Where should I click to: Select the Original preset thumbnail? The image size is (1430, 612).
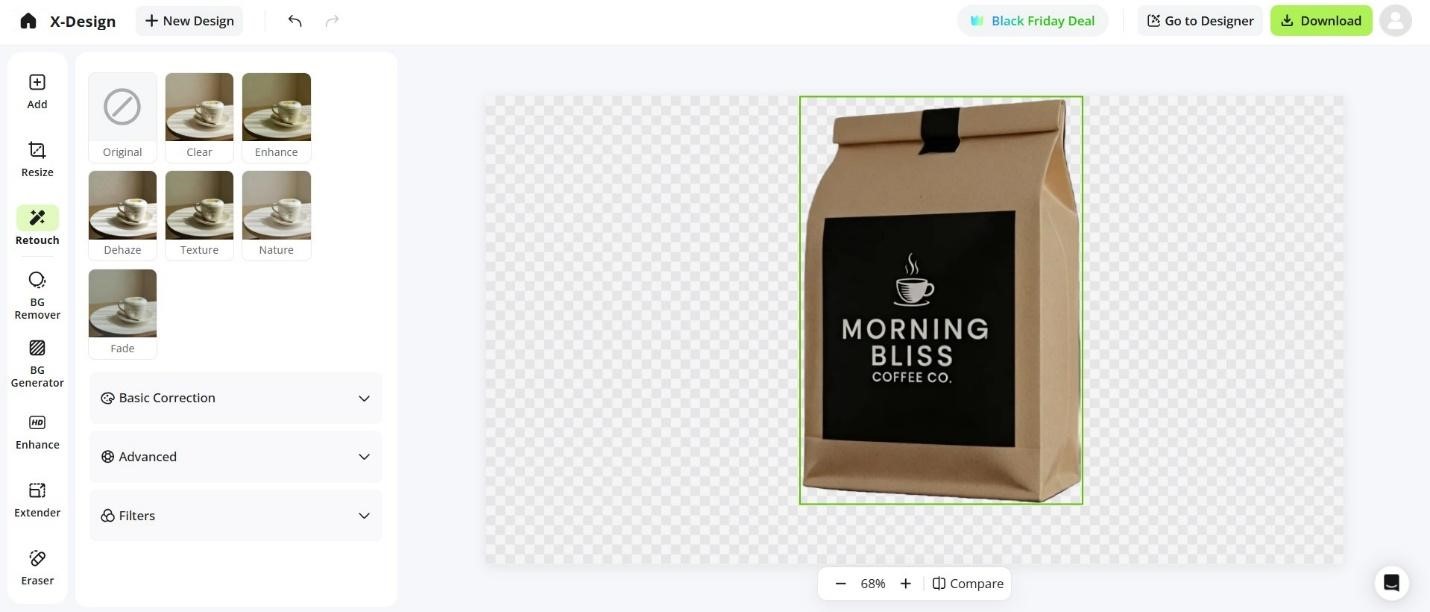[122, 117]
